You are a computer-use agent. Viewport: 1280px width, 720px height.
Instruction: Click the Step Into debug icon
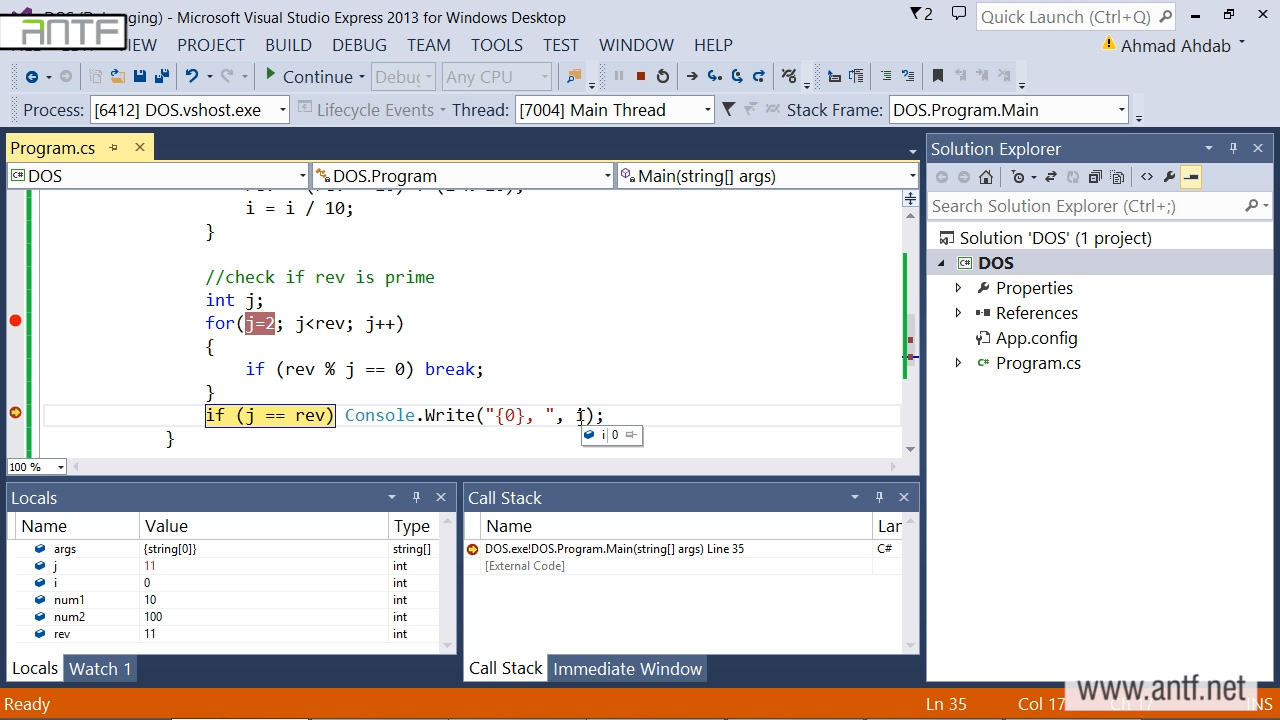714,77
